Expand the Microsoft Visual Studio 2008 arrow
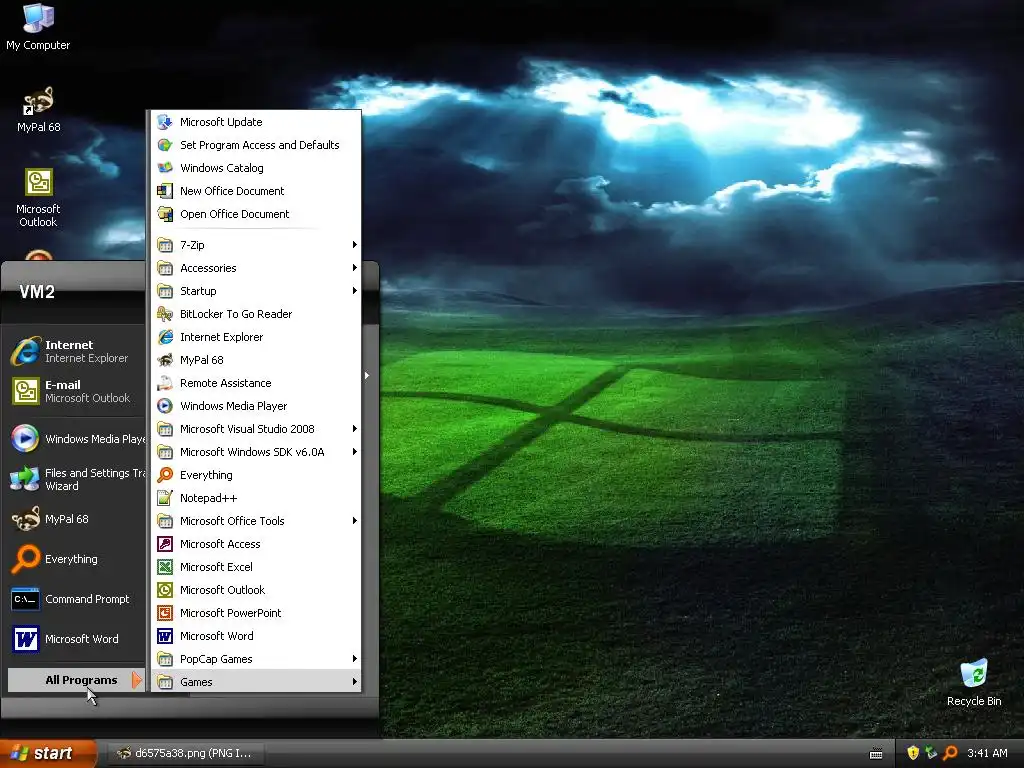This screenshot has height=768, width=1024. tap(355, 428)
